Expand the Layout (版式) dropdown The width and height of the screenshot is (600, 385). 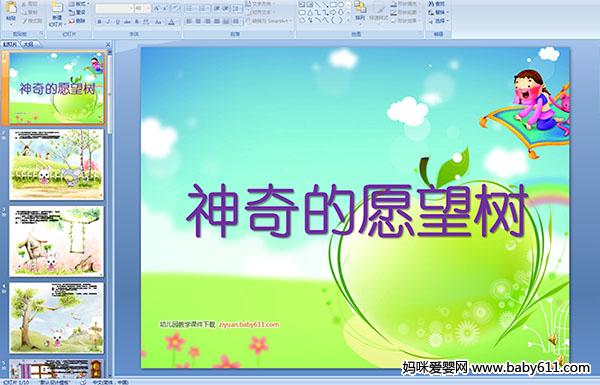pyautogui.click(x=78, y=3)
